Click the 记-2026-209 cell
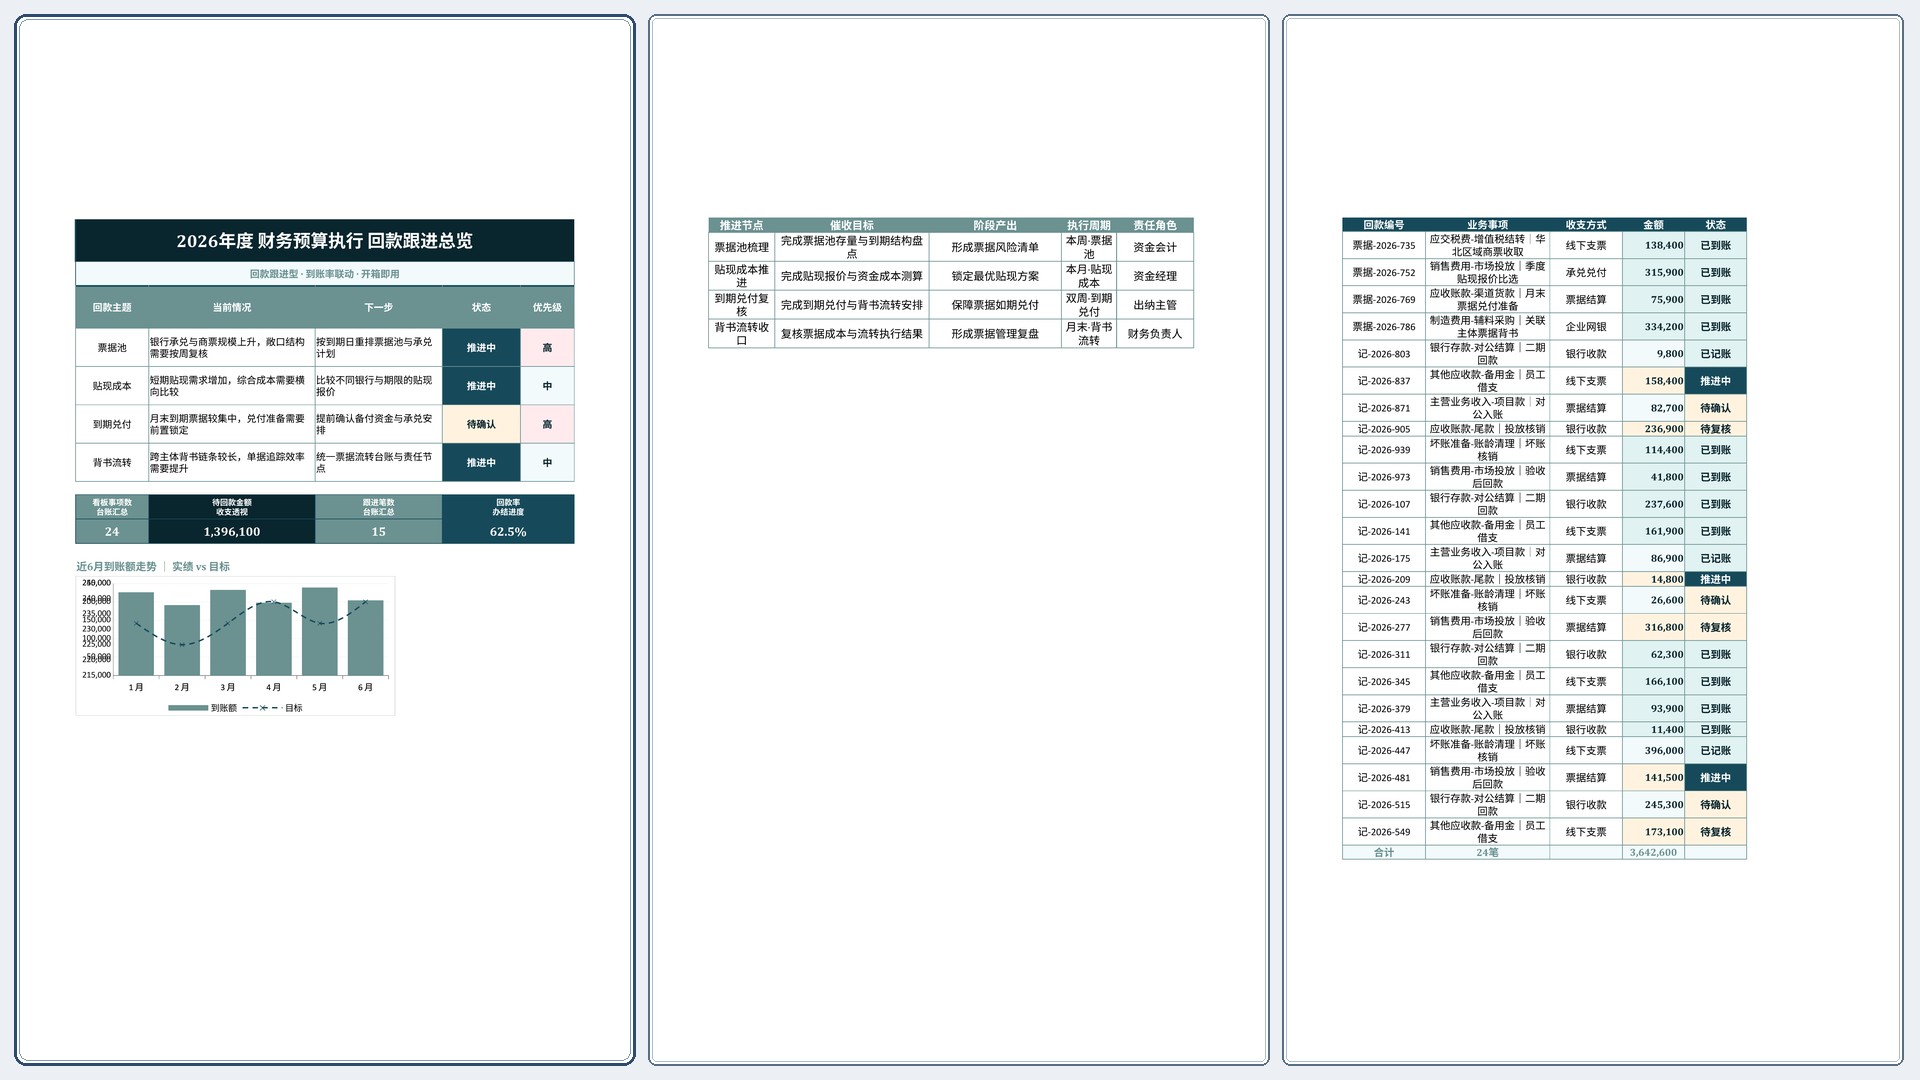 [x=1384, y=579]
